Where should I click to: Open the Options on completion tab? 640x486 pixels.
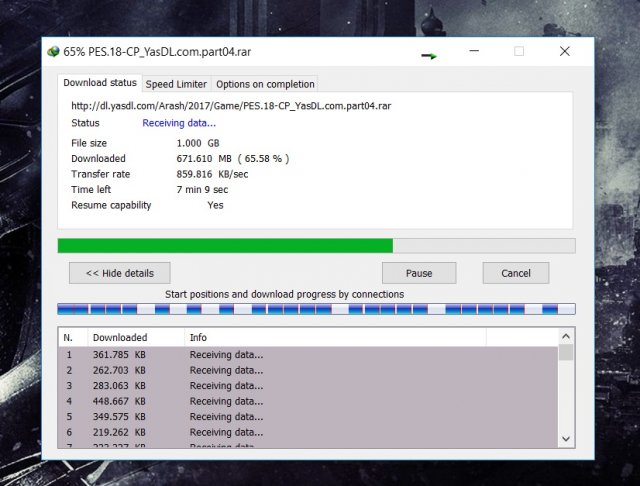(x=265, y=84)
